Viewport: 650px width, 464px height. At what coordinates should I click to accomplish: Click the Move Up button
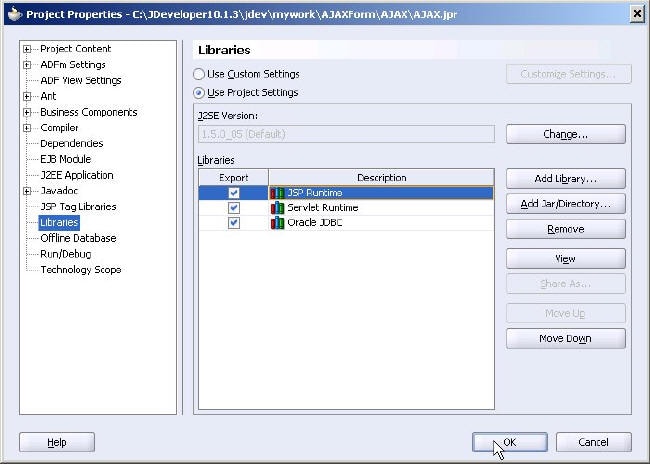(566, 313)
